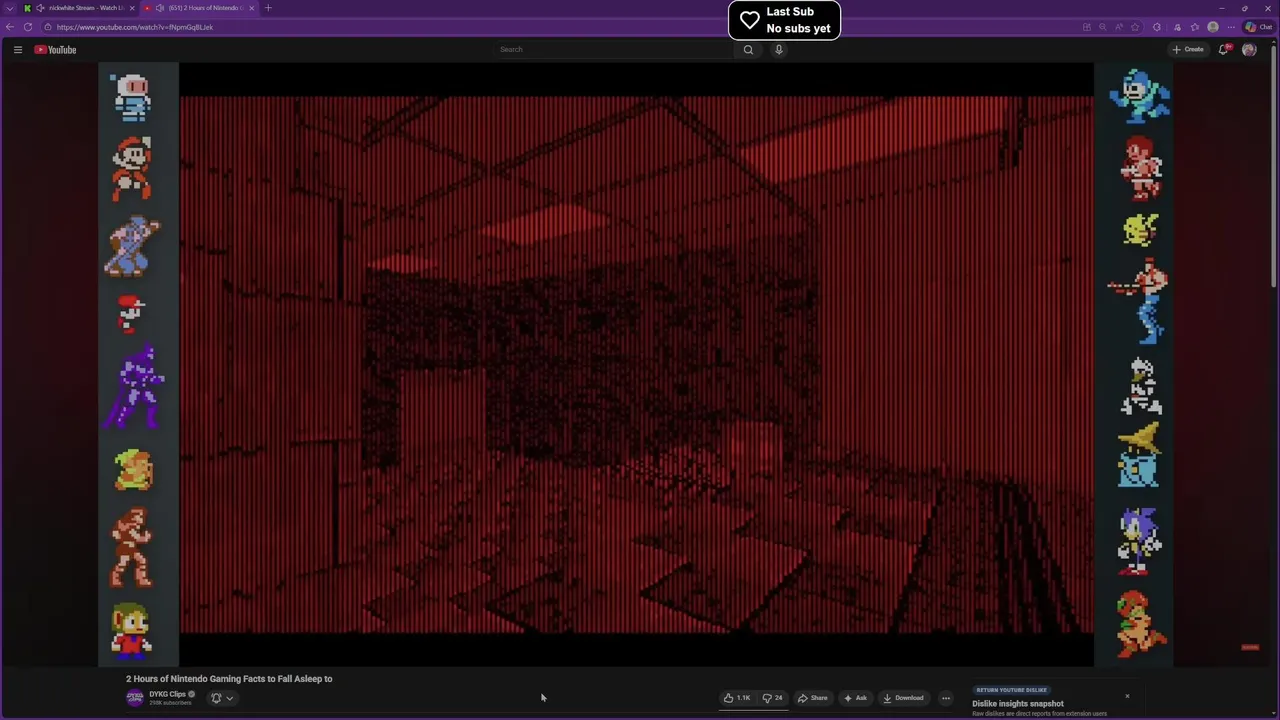Open the Copilot Chat button
1280x720 pixels.
tap(1258, 27)
